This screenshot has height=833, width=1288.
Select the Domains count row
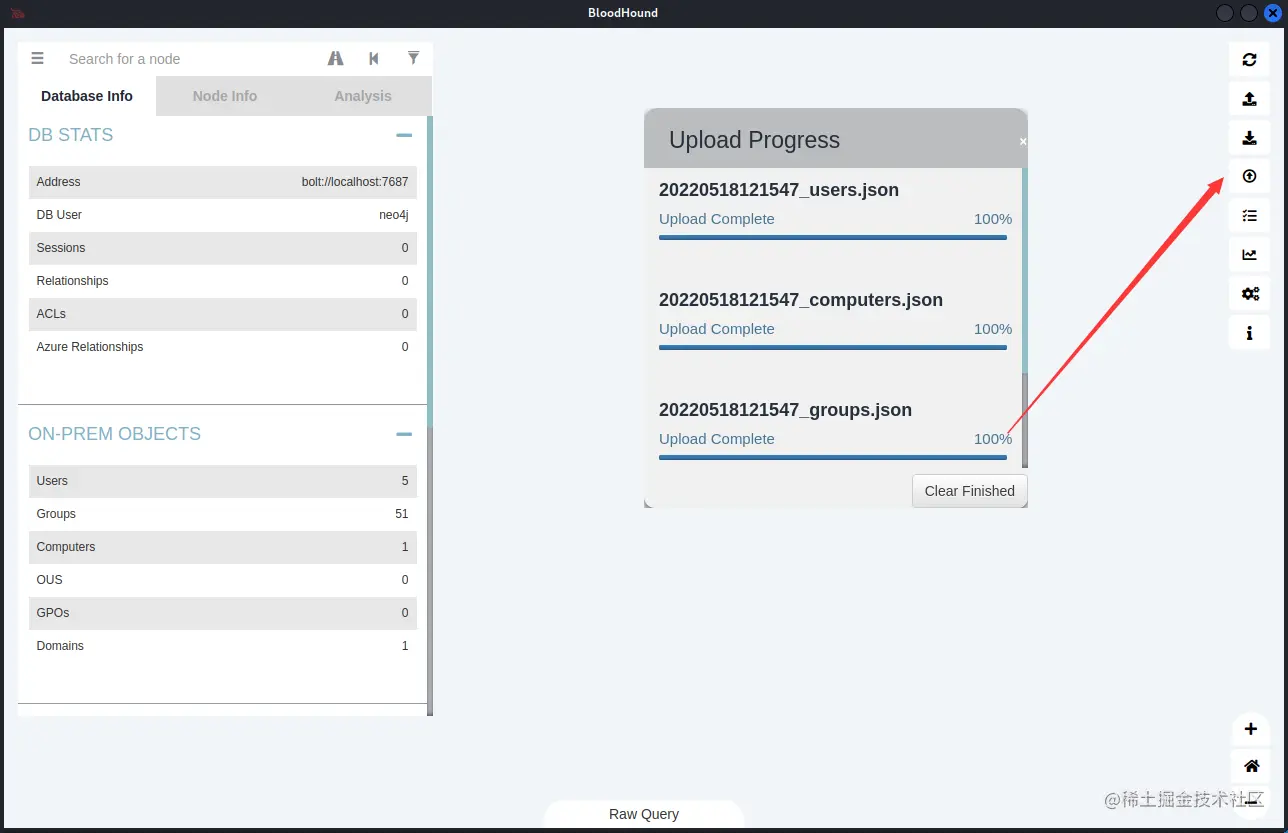[x=223, y=646]
